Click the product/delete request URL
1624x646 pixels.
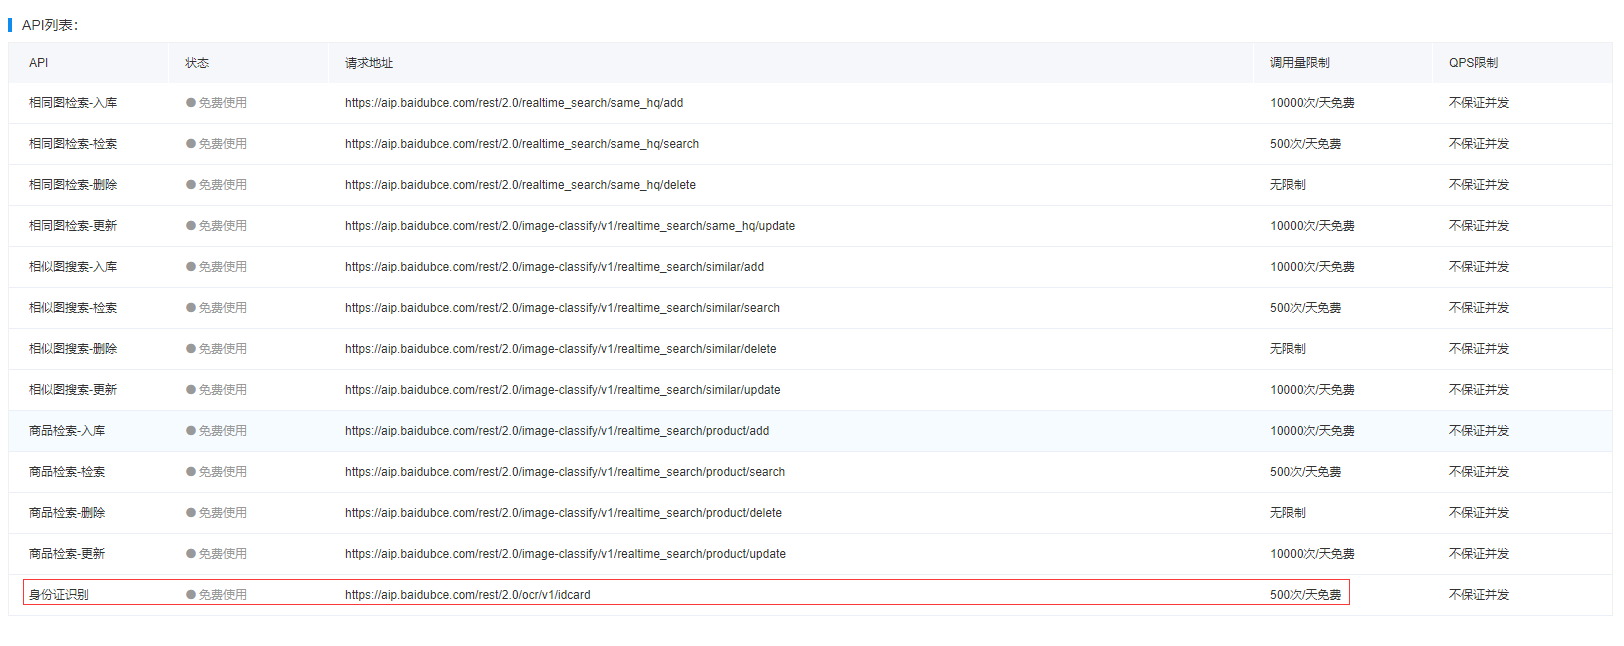tap(563, 513)
